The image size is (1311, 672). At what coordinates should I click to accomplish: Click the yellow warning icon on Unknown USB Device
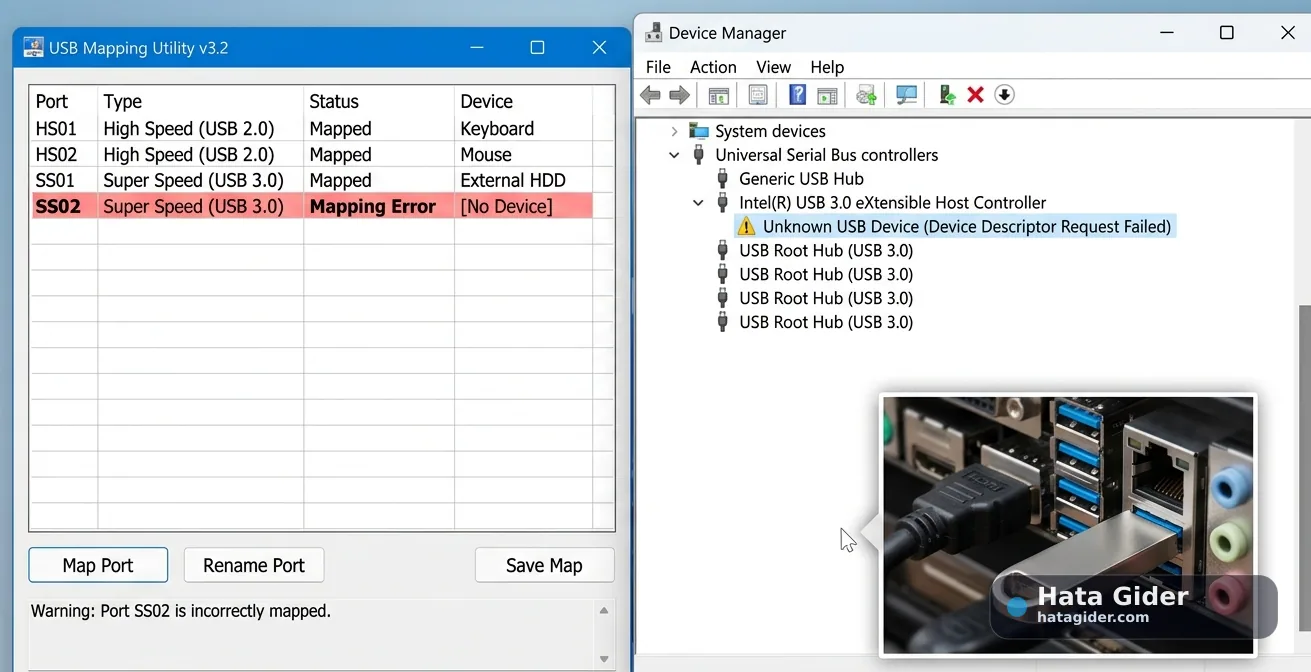[x=746, y=227]
